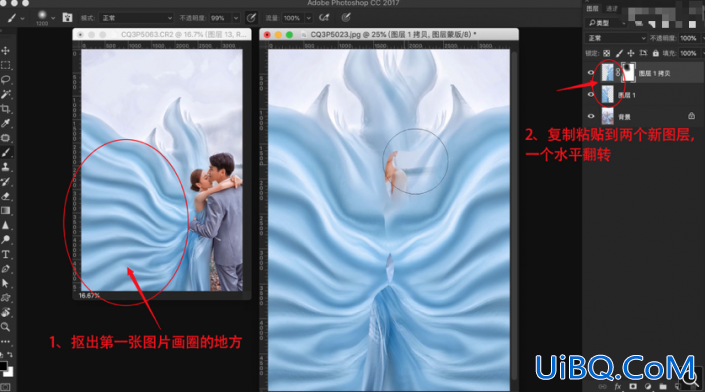Open the brush blend mode 正常 dropdown

(x=137, y=18)
